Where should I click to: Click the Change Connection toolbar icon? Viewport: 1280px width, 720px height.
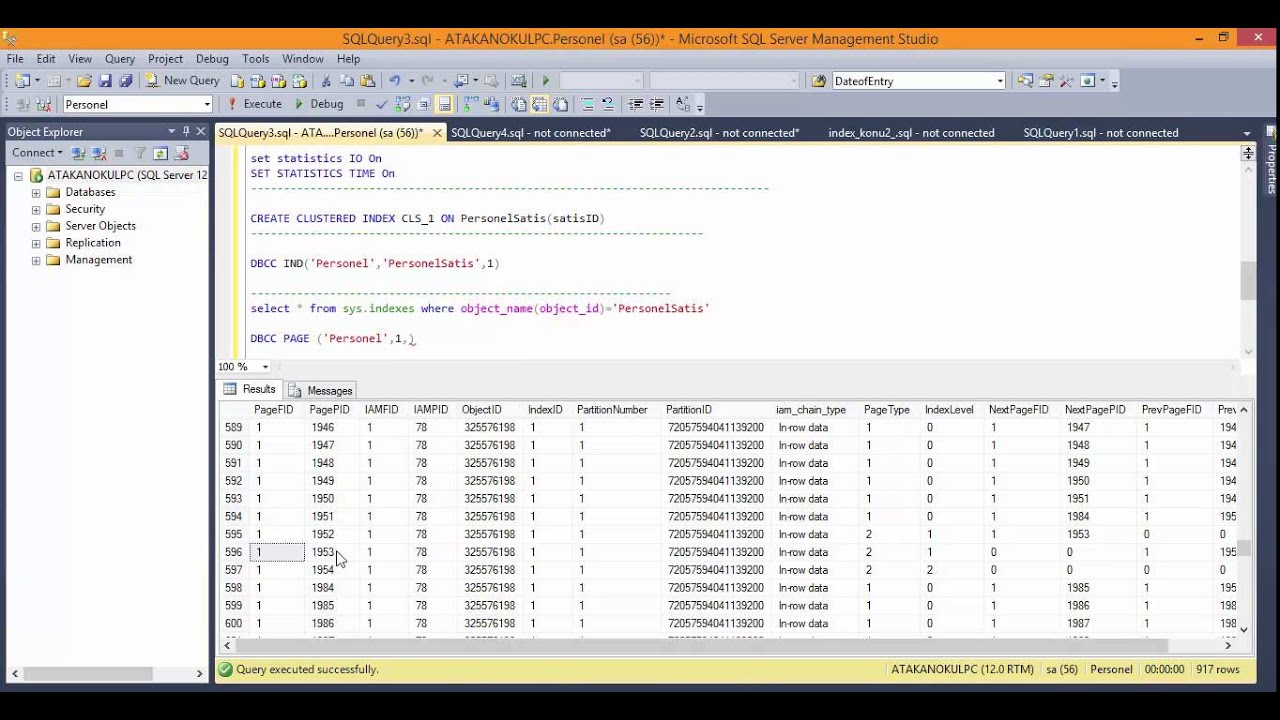pos(44,104)
